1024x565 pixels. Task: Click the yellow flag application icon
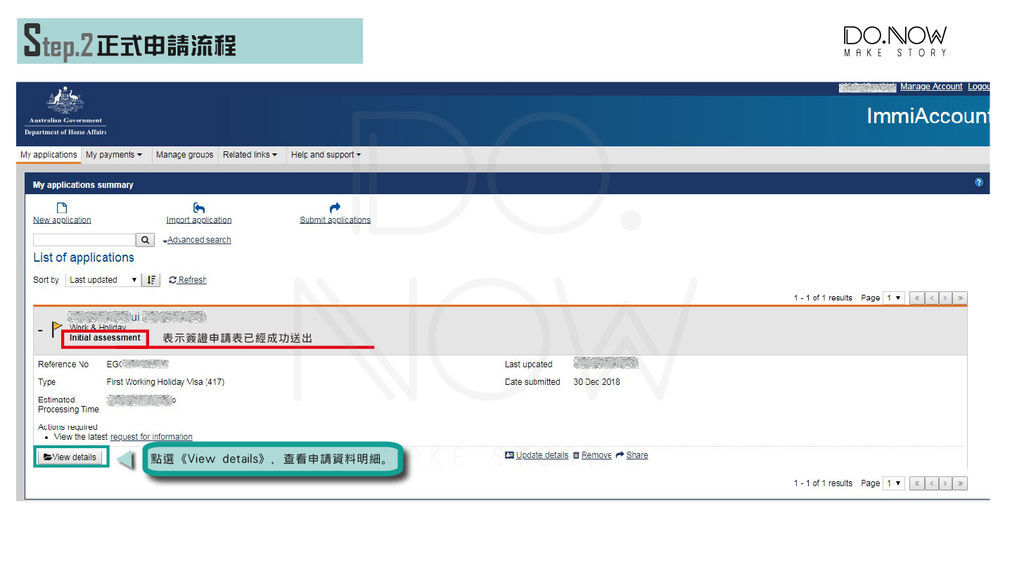57,329
